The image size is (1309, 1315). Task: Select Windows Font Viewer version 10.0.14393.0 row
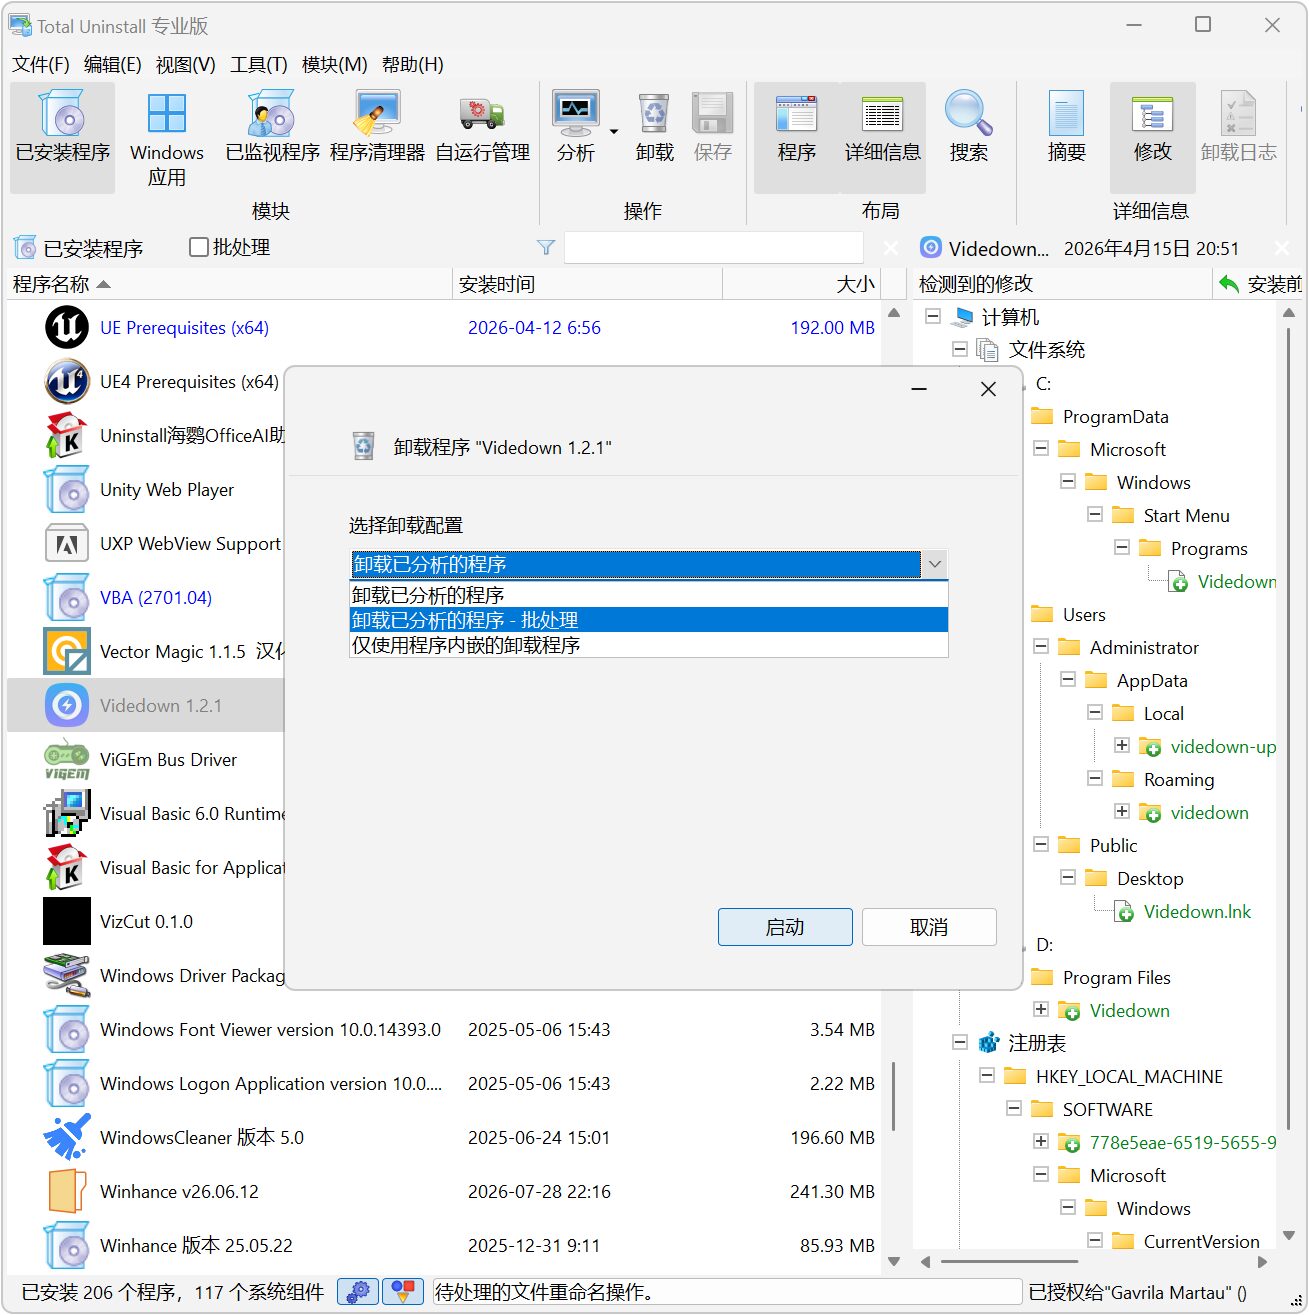coord(444,1029)
